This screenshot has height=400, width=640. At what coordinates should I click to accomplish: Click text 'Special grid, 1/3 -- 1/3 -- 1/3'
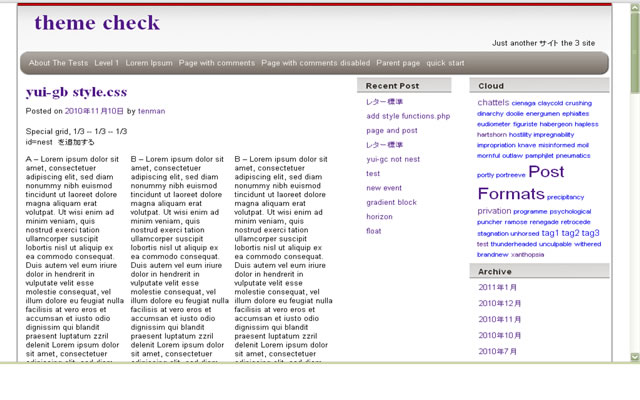(76, 131)
